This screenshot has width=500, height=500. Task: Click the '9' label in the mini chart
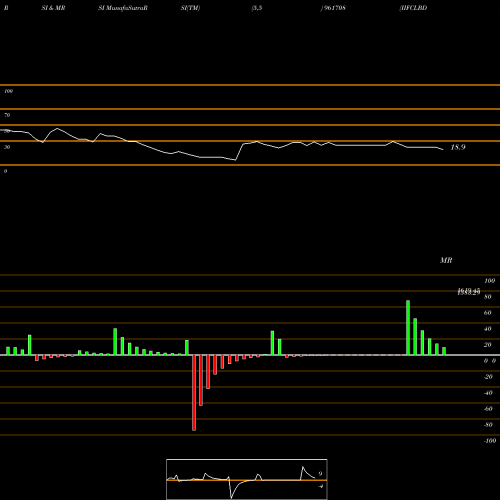point(320,474)
